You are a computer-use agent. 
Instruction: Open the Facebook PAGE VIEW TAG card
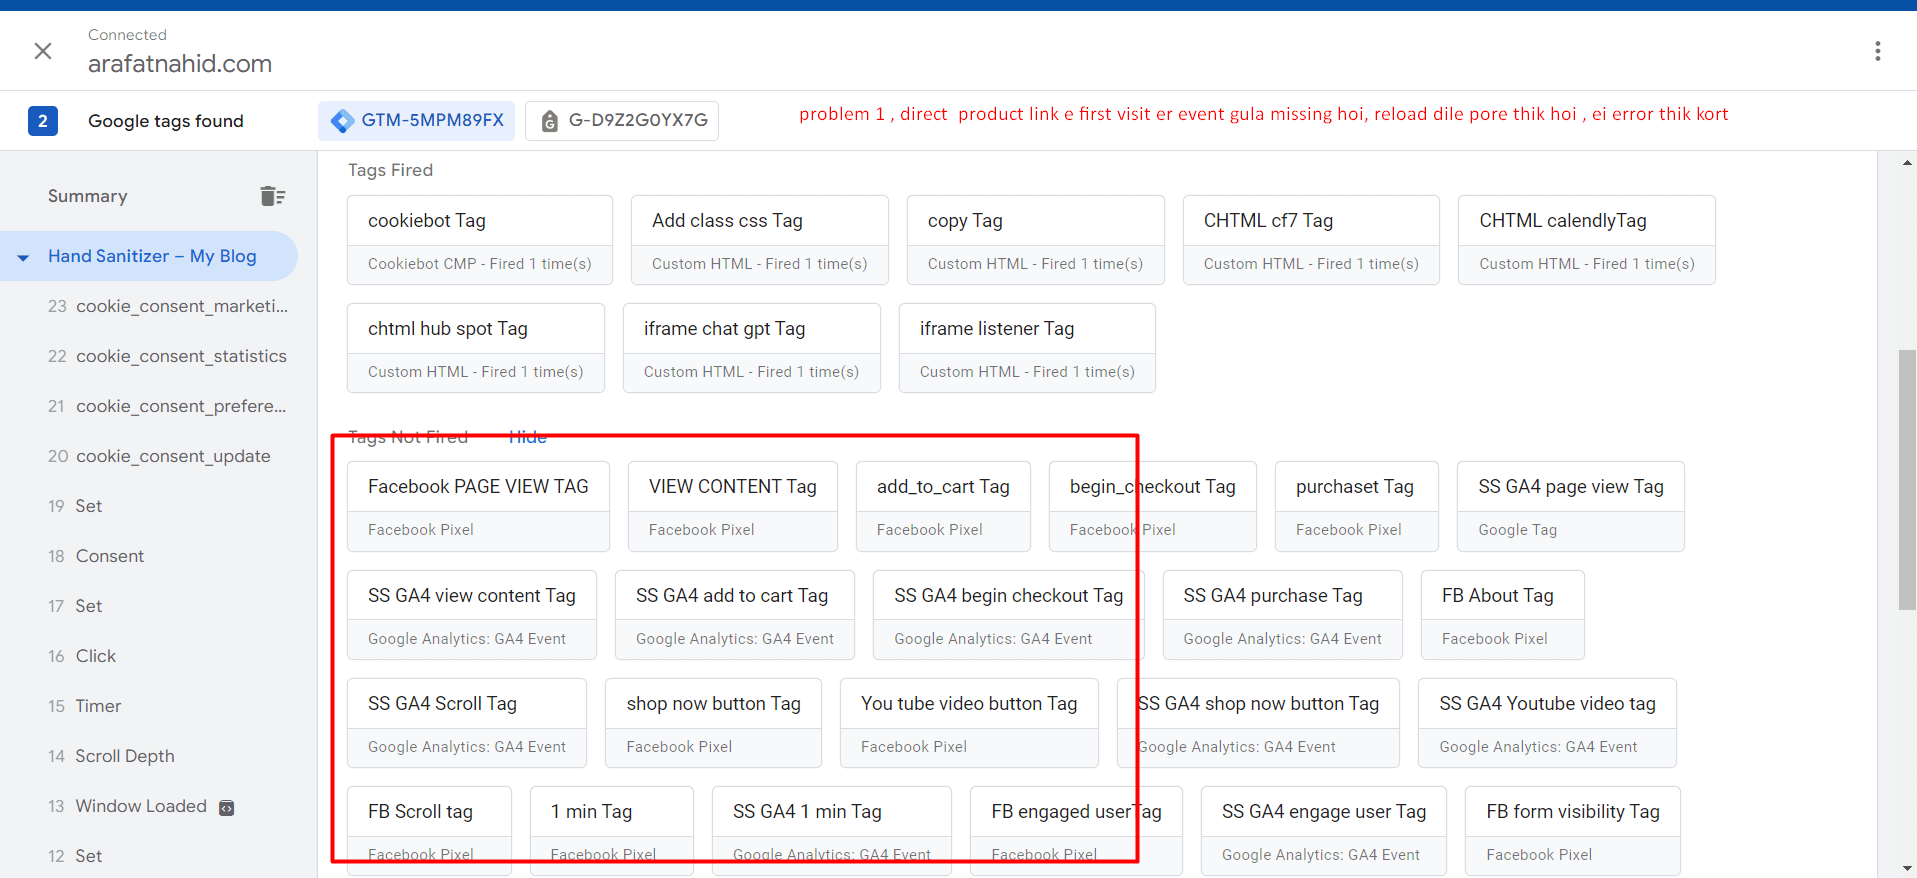click(x=478, y=506)
